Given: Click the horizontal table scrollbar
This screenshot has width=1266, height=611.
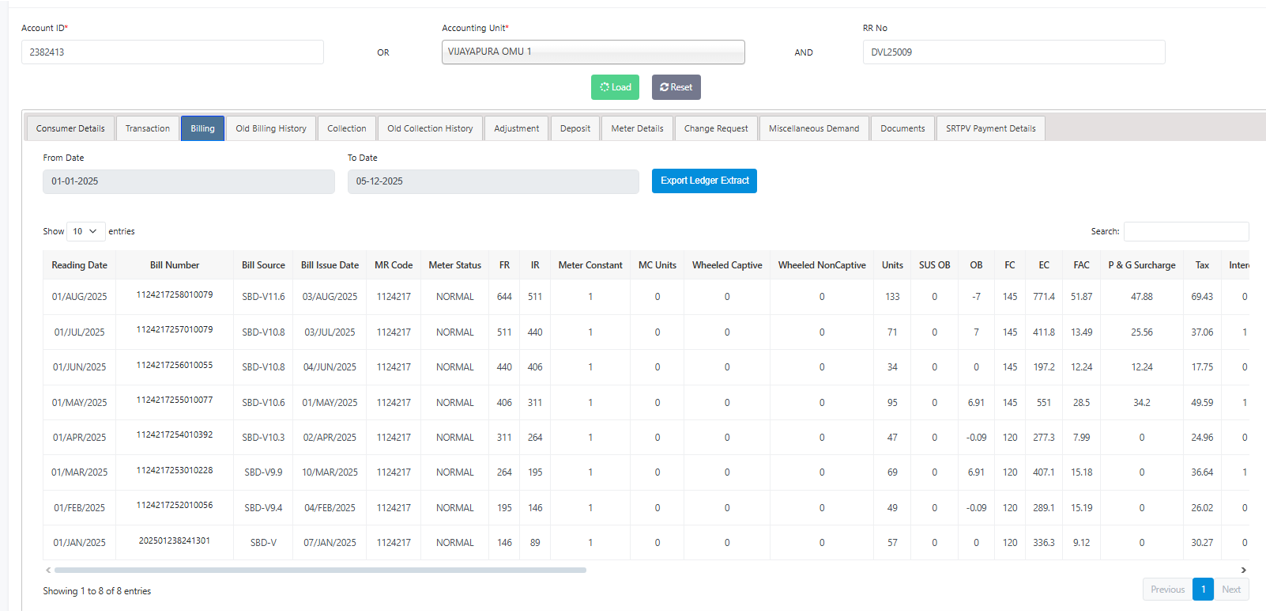Looking at the screenshot, I should point(320,570).
